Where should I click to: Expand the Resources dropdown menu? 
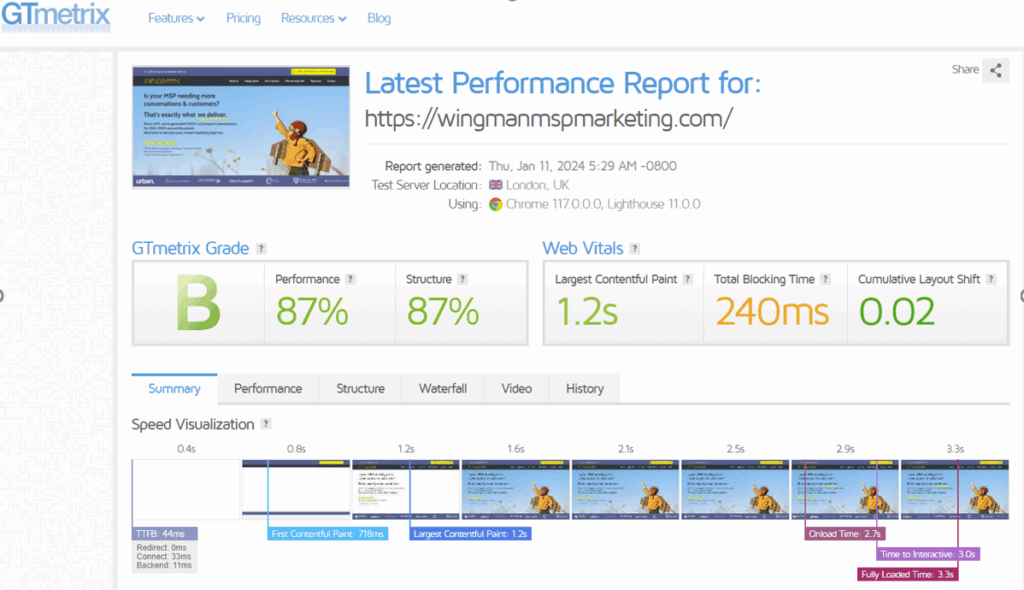click(313, 18)
